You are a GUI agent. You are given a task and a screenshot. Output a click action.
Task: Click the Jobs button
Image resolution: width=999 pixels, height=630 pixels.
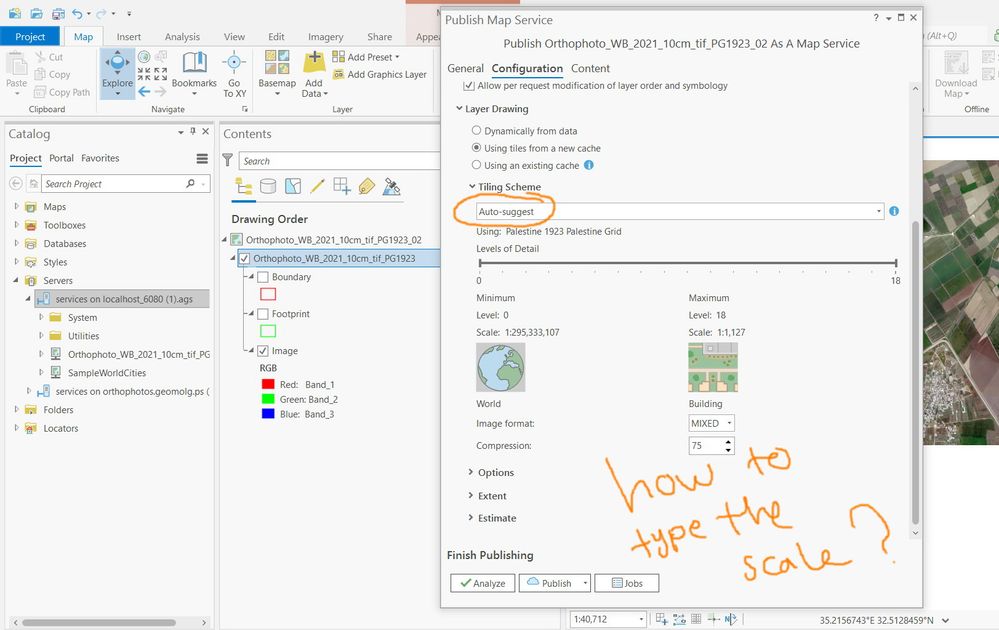pos(626,583)
